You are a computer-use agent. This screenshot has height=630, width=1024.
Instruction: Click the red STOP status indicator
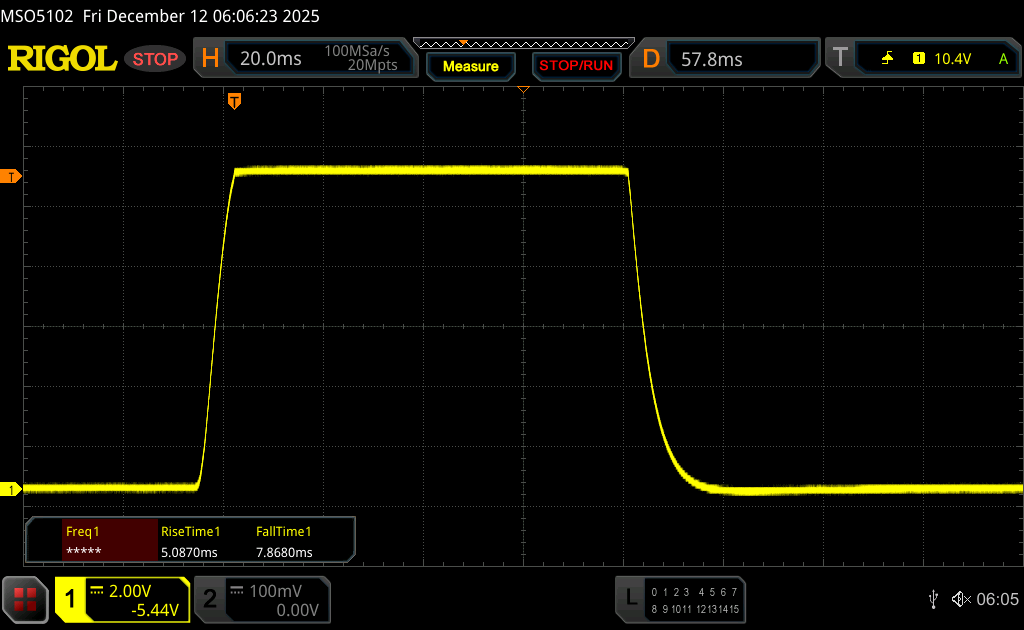click(x=155, y=59)
